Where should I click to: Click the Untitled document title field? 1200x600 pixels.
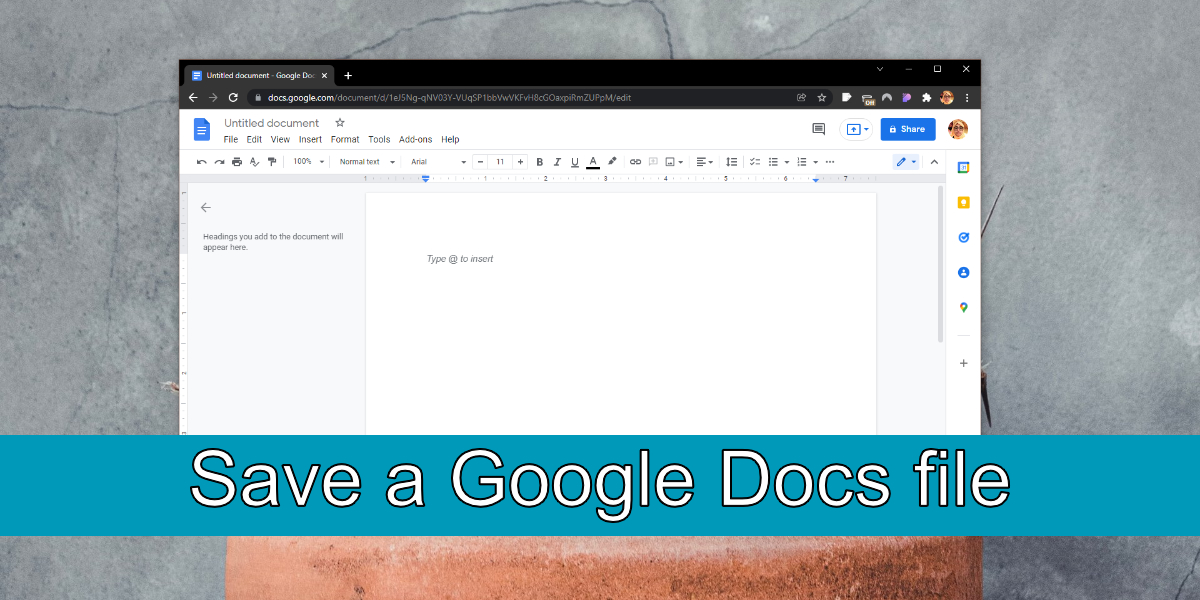(272, 123)
